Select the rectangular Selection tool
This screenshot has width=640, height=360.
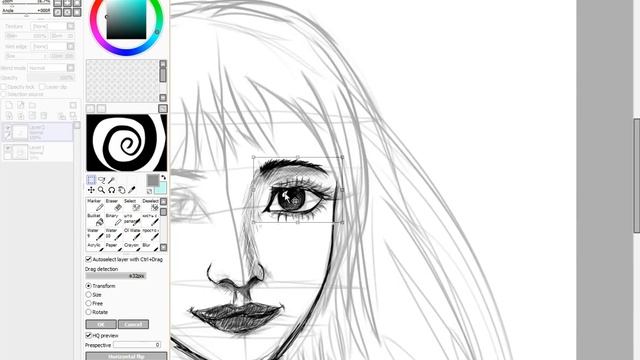click(x=91, y=180)
